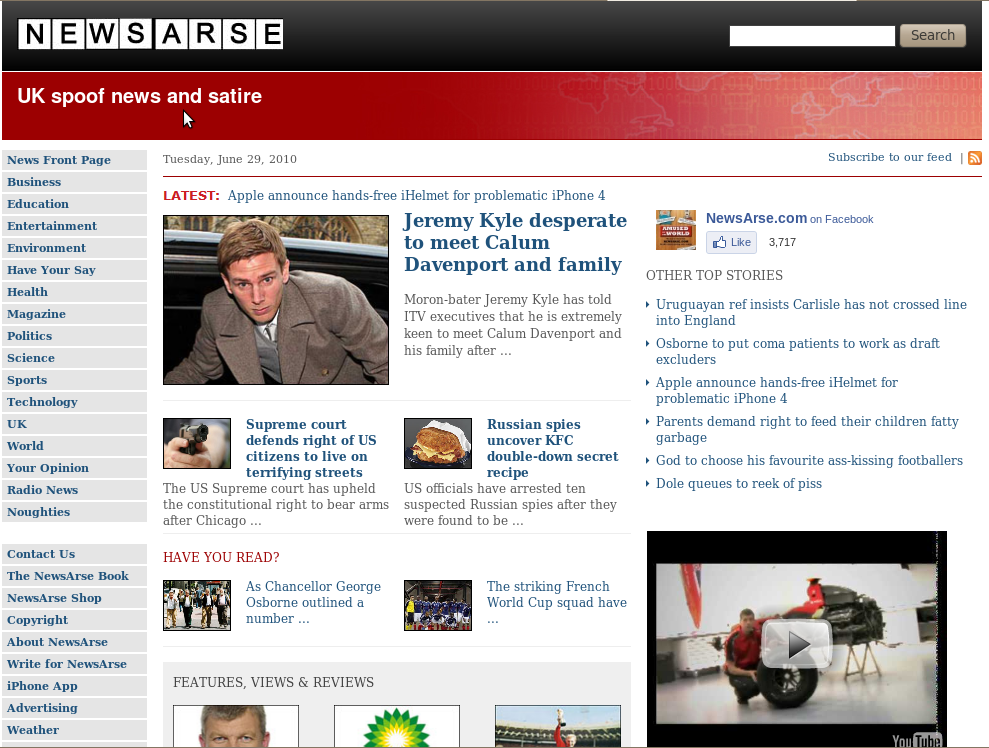The width and height of the screenshot is (989, 748).
Task: Open Have Your Say section
Action: [x=74, y=271]
